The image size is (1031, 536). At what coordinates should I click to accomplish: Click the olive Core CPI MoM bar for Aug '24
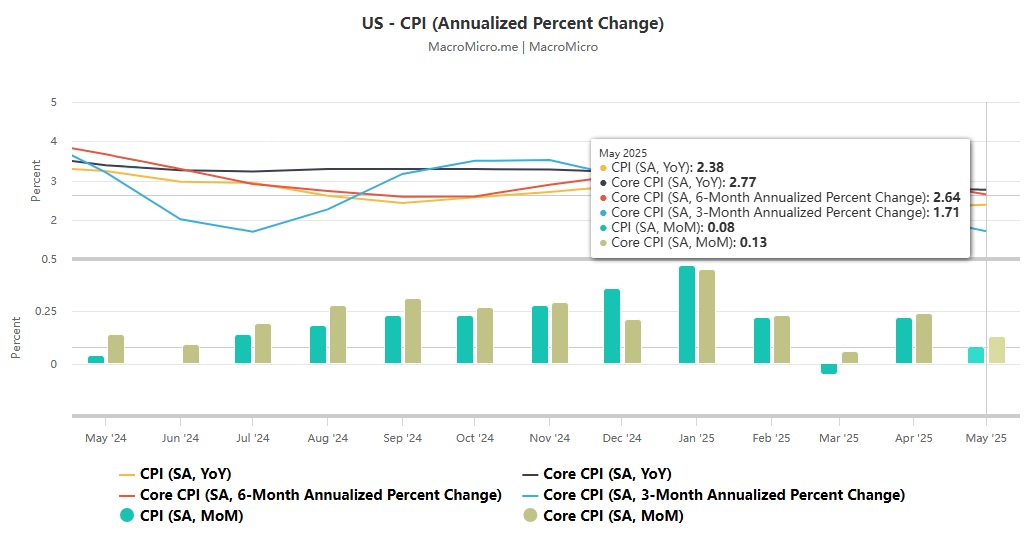(x=338, y=334)
